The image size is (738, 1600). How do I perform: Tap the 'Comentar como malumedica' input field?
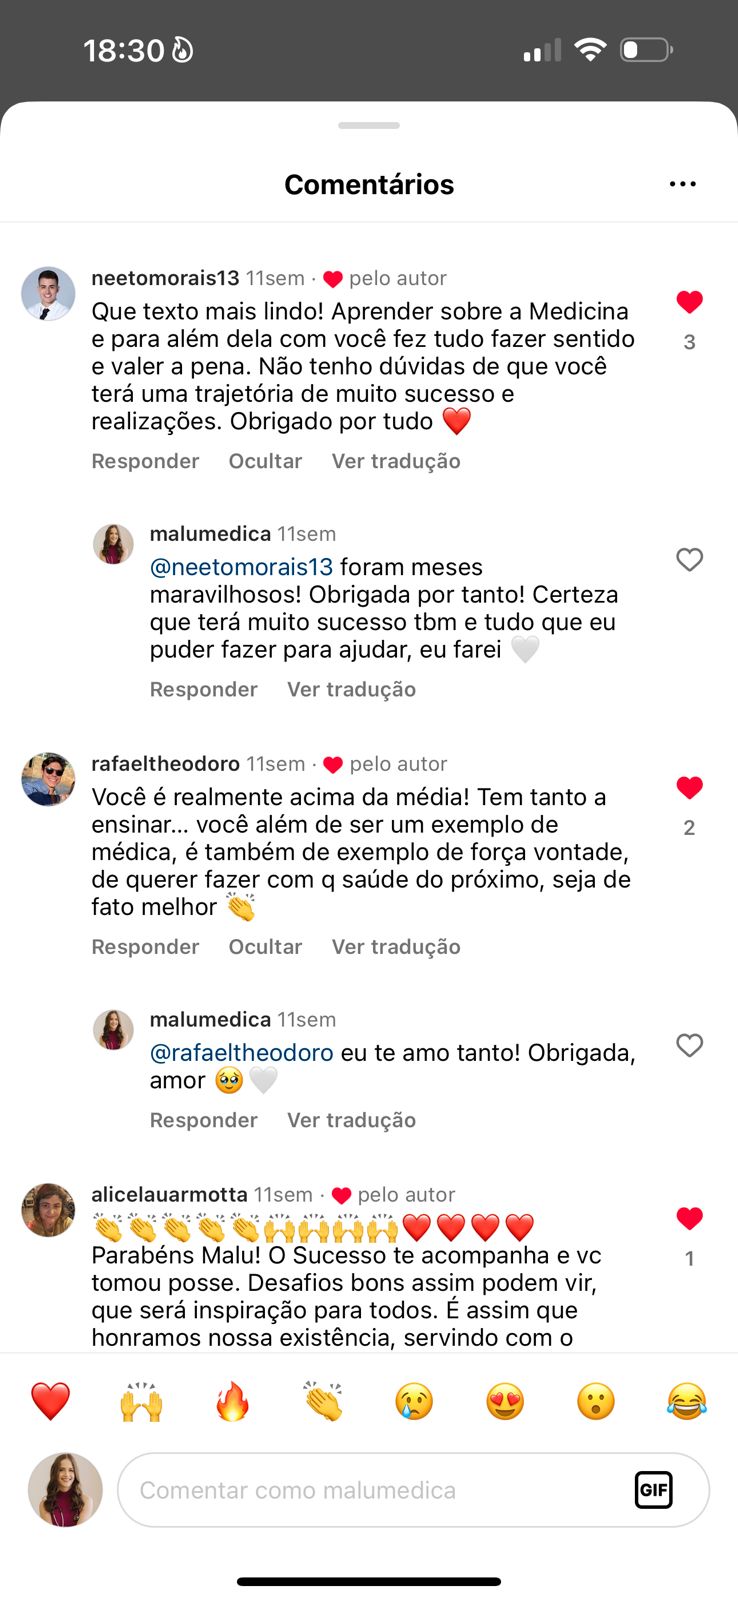(x=380, y=1490)
